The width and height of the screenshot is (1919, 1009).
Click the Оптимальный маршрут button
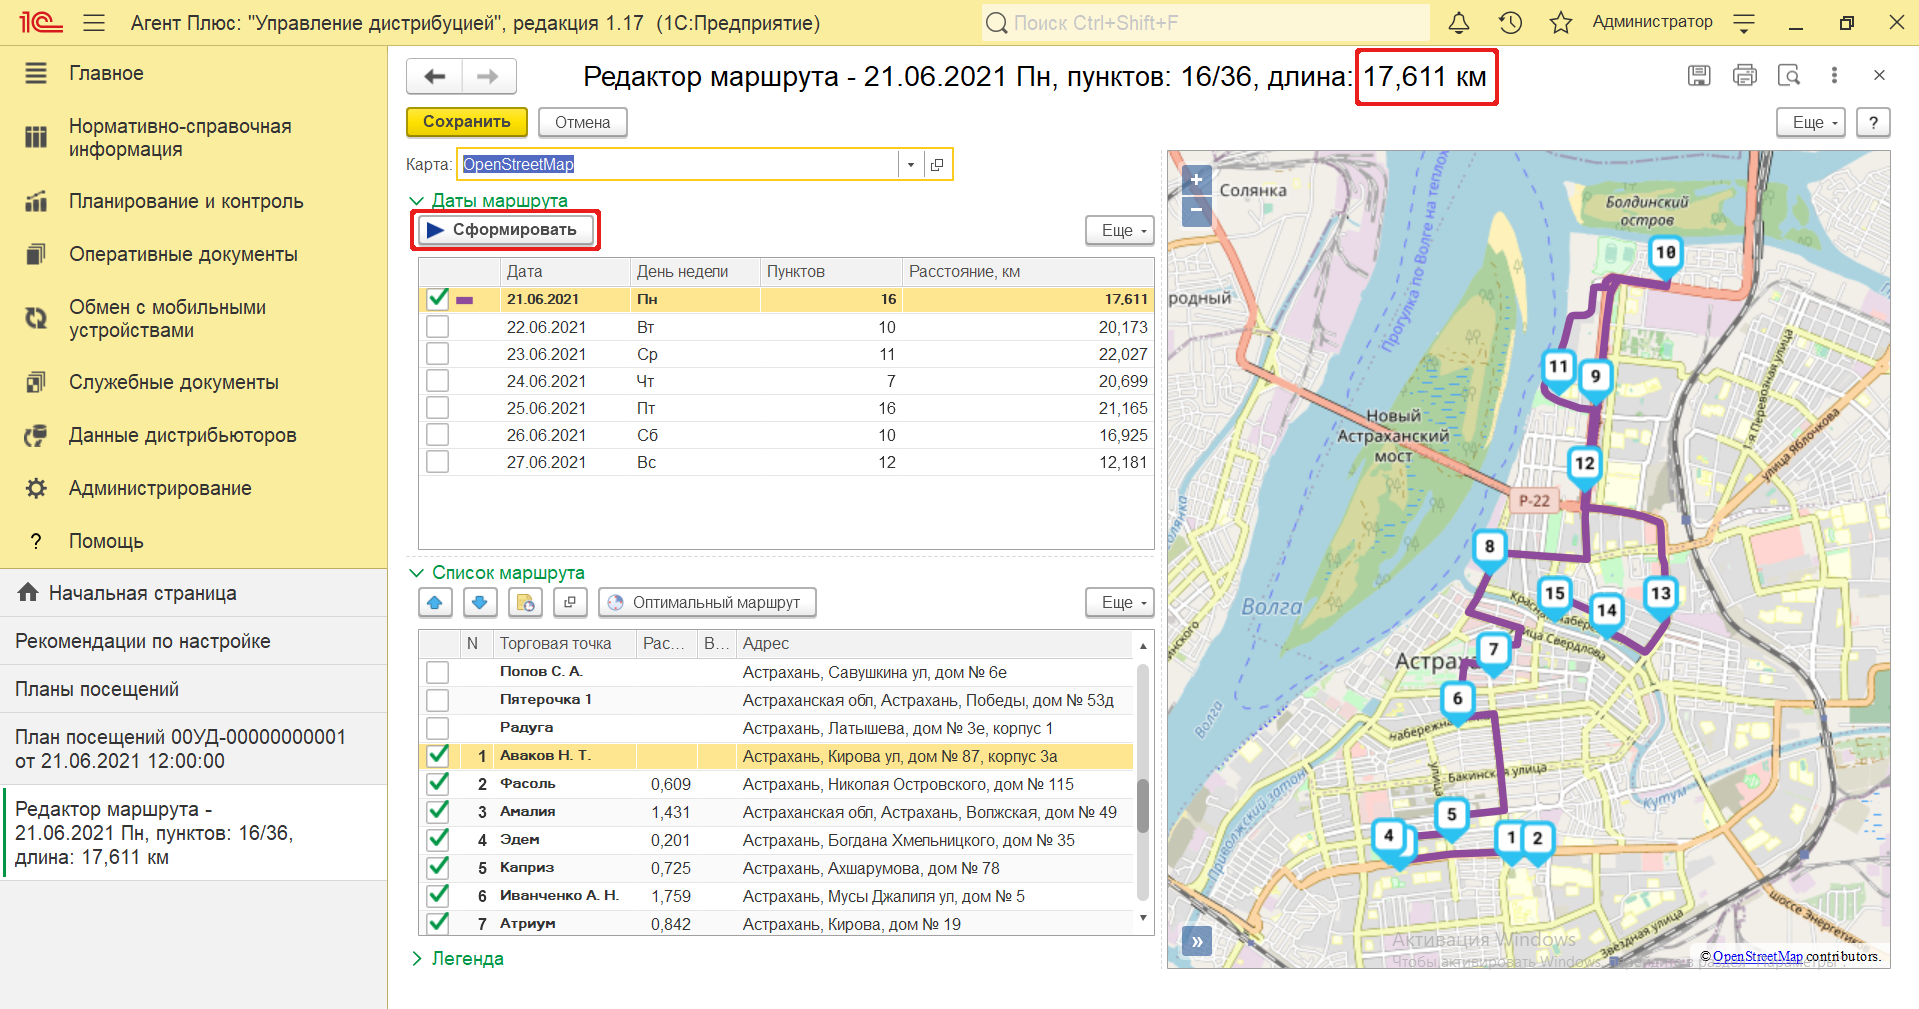point(707,602)
